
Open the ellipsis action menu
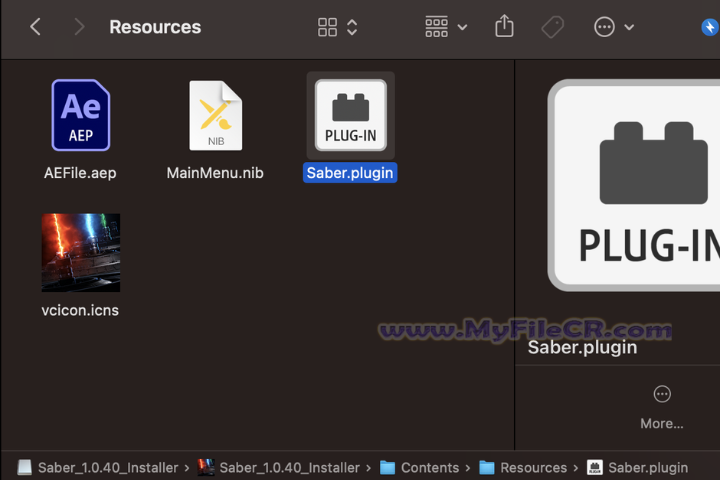604,27
